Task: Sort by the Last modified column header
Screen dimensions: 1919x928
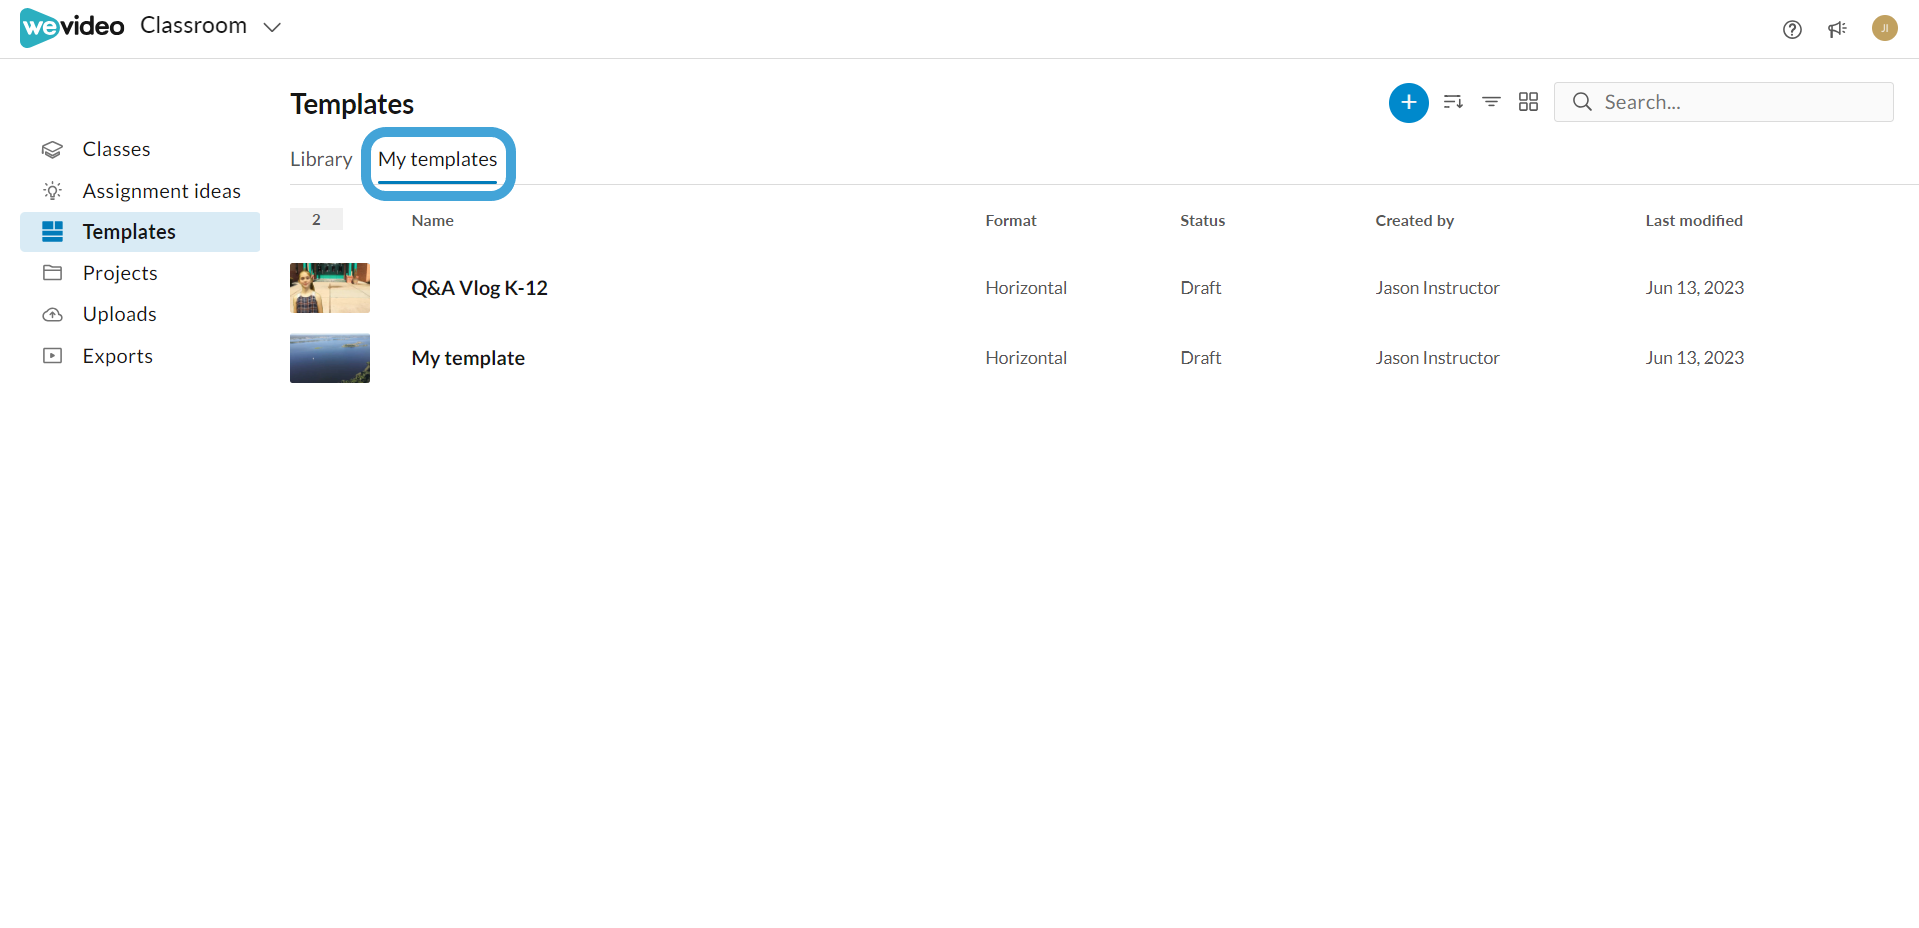Action: (x=1693, y=221)
